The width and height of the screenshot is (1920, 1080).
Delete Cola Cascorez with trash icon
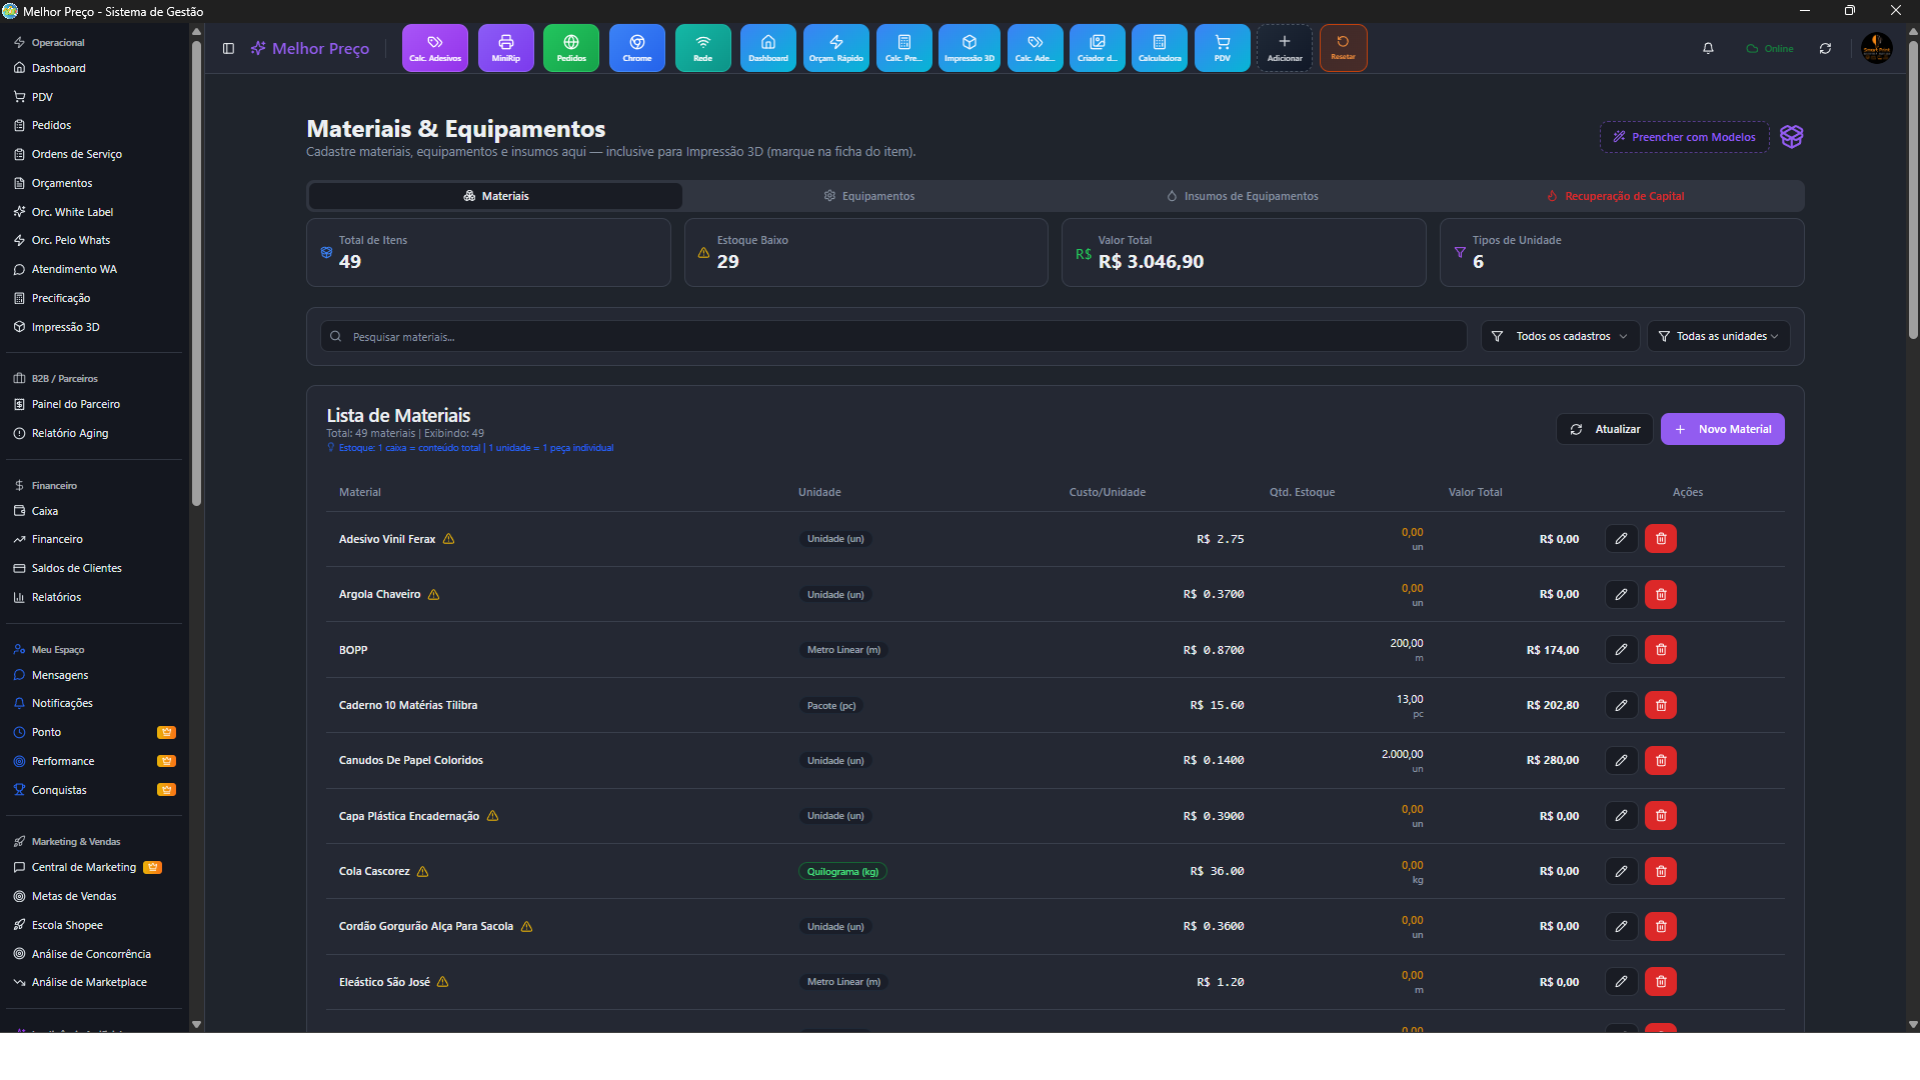tap(1661, 871)
